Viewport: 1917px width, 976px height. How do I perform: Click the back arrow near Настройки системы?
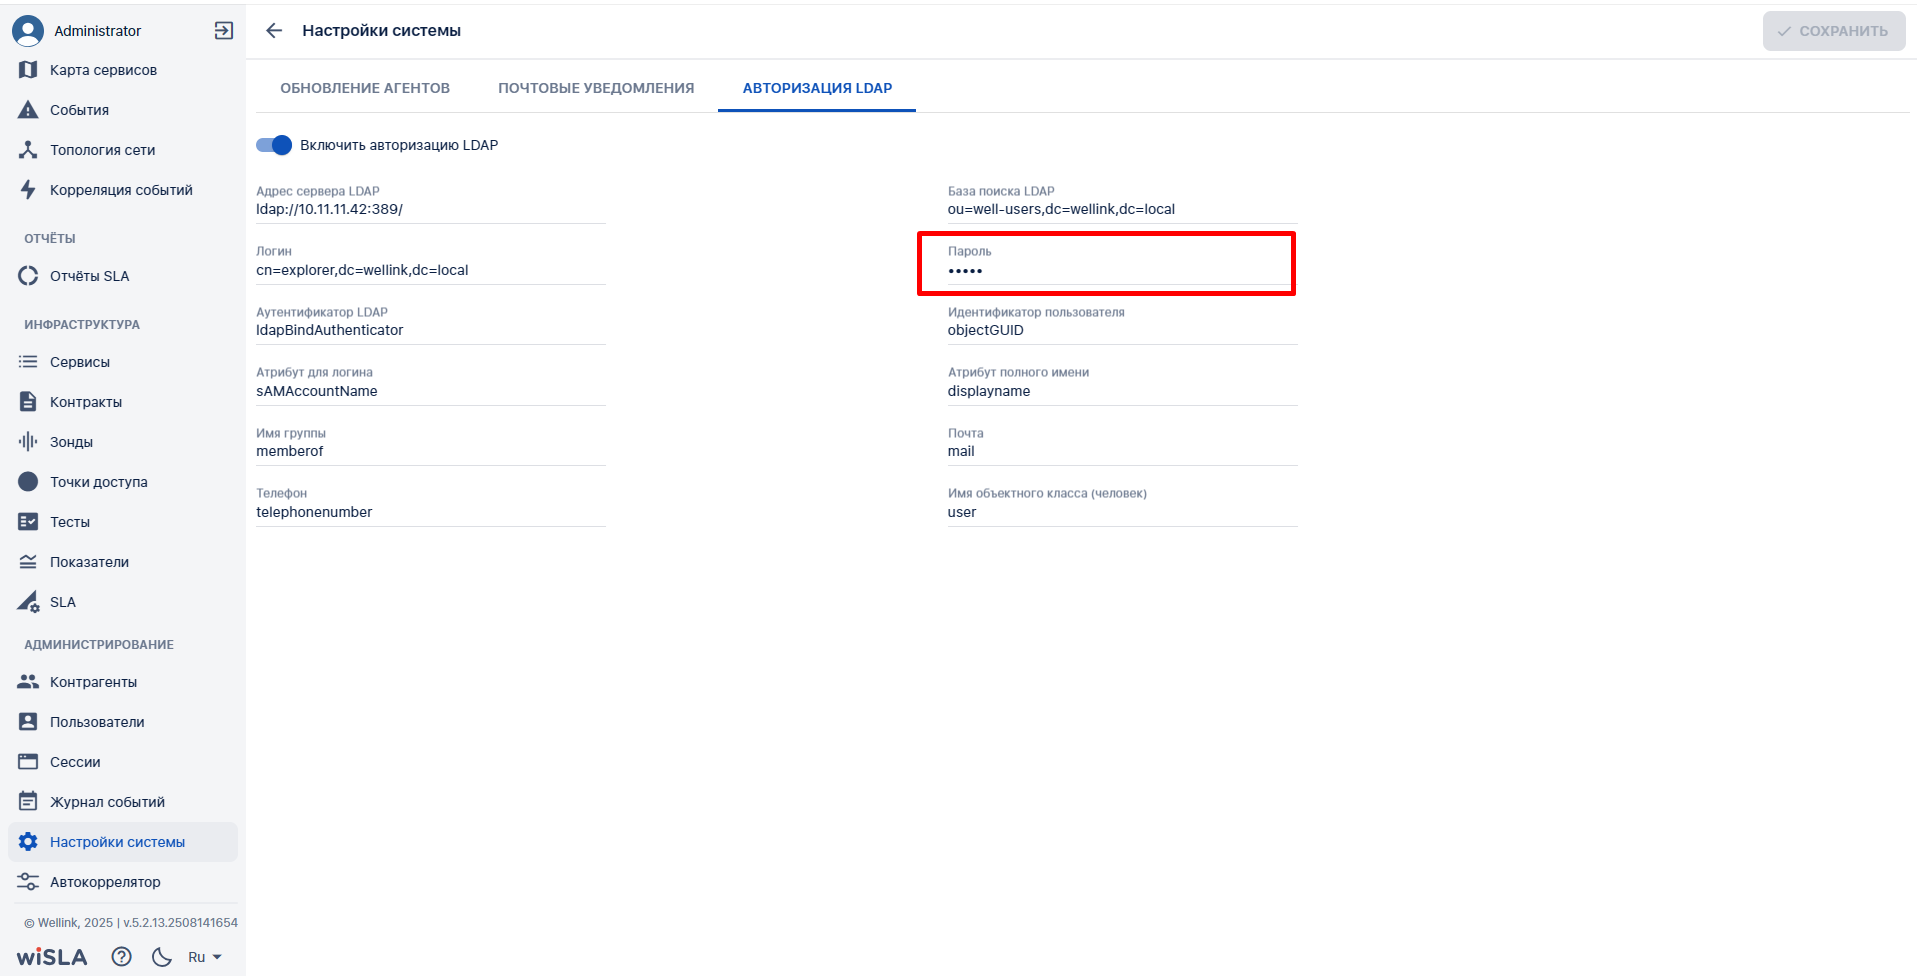pos(274,31)
